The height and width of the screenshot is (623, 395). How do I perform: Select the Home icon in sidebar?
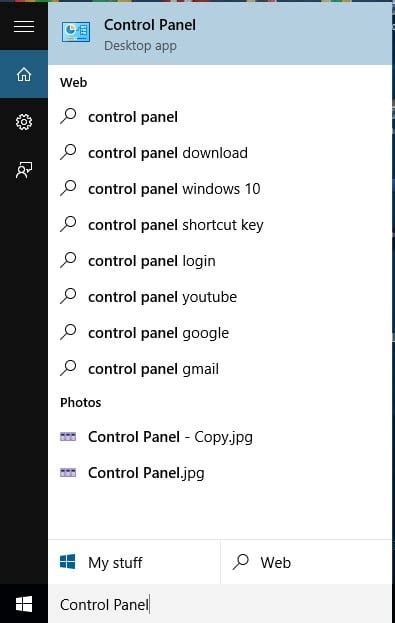[24, 74]
